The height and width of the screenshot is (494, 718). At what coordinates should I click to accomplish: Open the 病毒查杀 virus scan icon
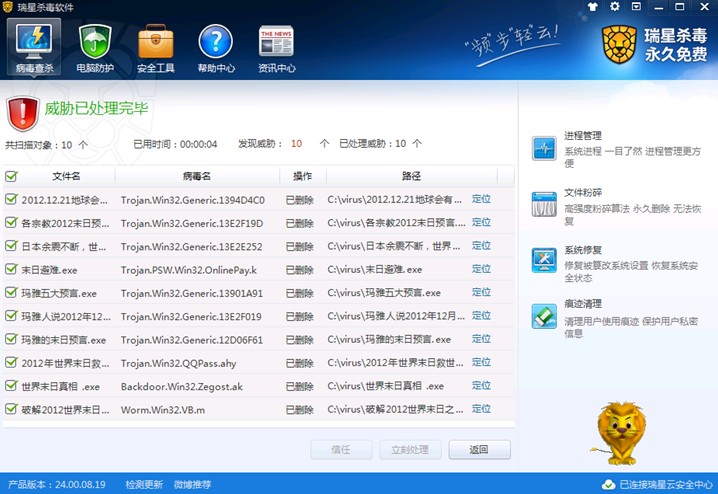point(34,46)
